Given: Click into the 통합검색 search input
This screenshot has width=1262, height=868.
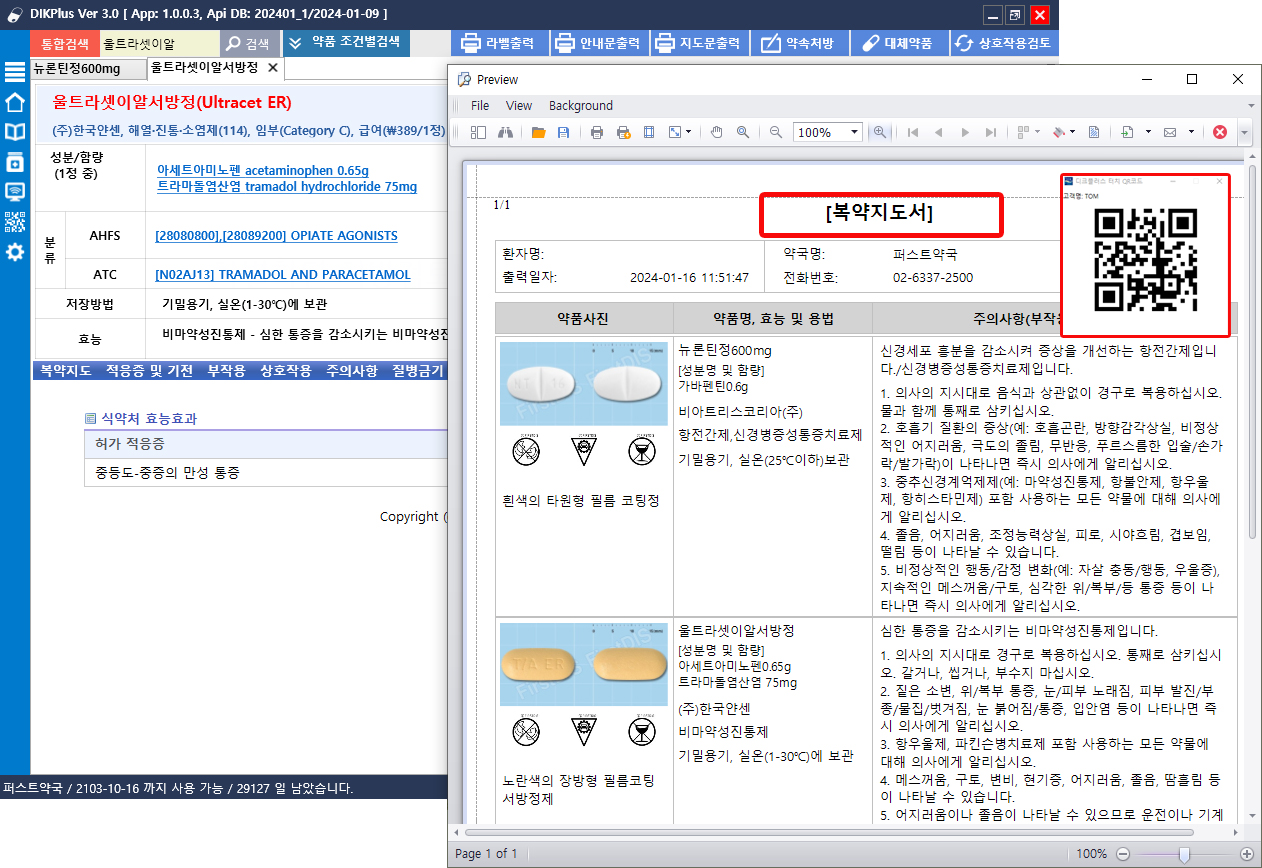Looking at the screenshot, I should pos(159,44).
